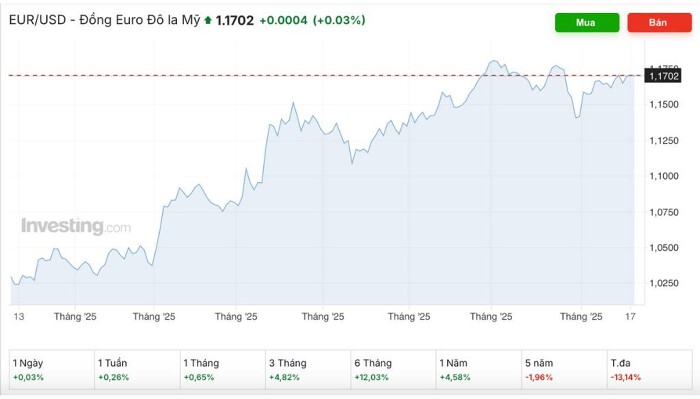Choose the 5 năm time range
Image resolution: width=700 pixels, height=399 pixels.
(x=564, y=370)
